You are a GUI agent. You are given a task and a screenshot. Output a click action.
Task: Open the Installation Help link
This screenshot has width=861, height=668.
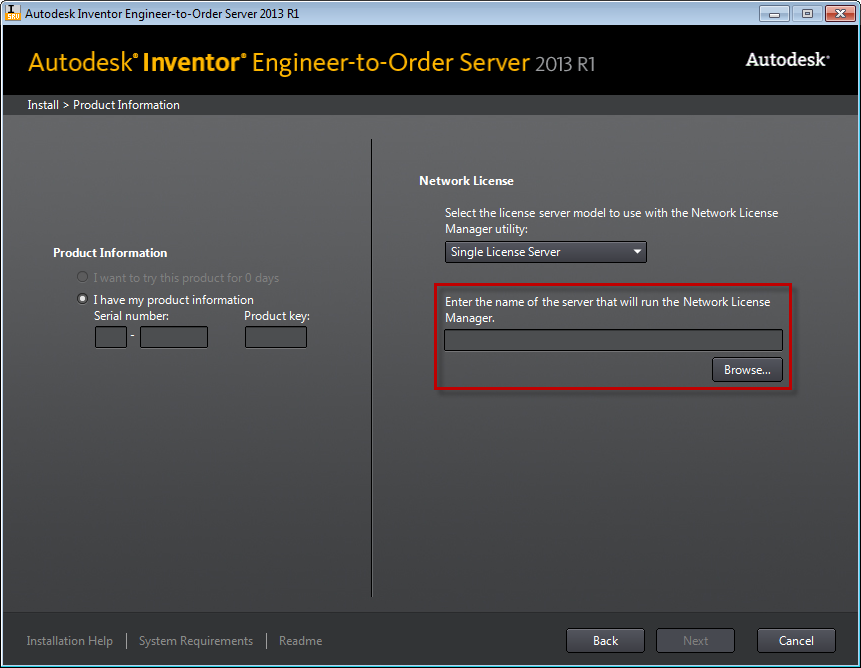[70, 641]
